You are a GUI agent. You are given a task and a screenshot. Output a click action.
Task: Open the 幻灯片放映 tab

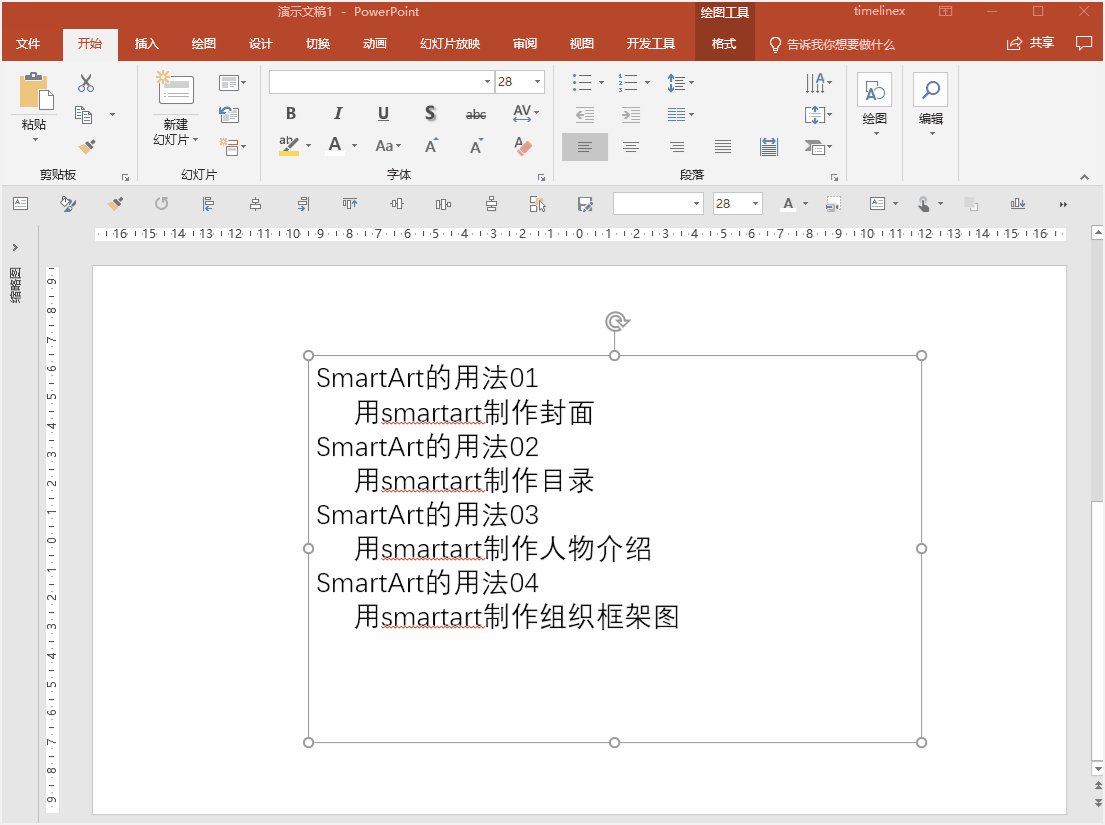pos(449,43)
